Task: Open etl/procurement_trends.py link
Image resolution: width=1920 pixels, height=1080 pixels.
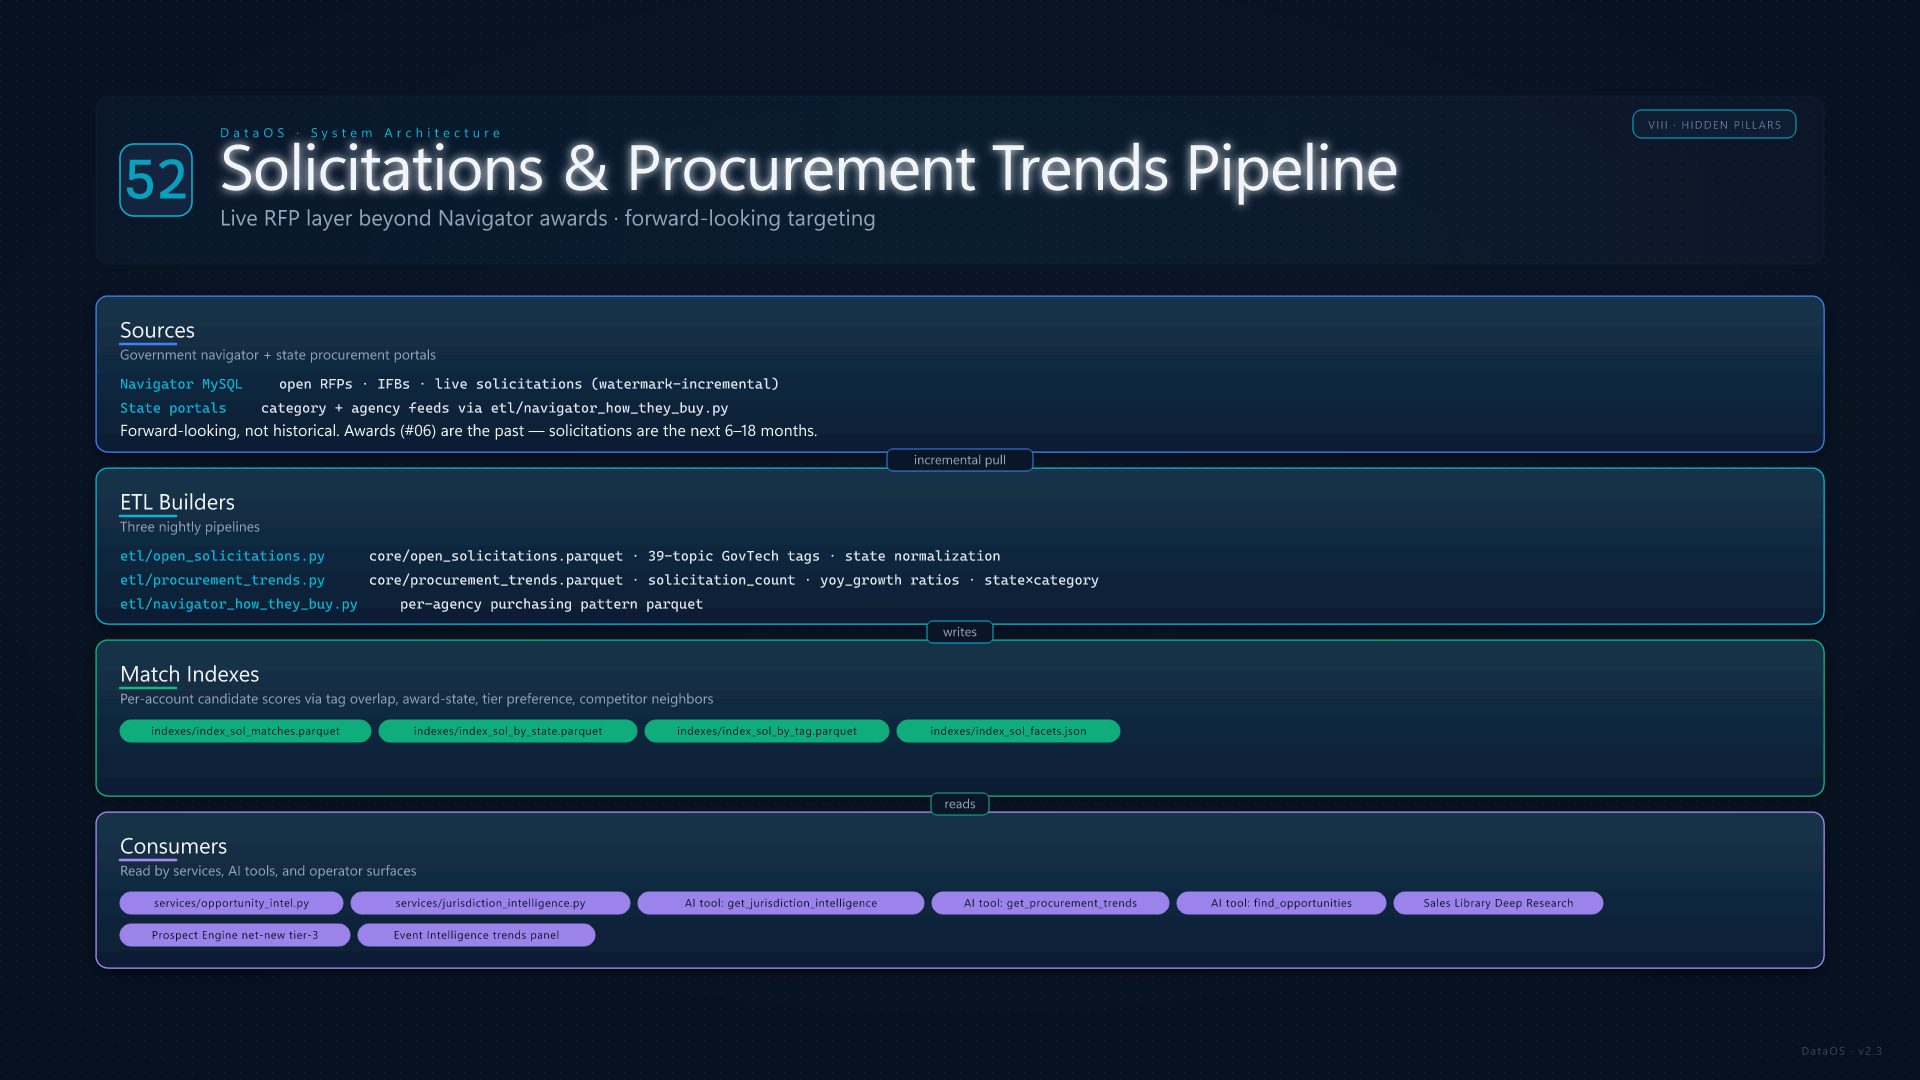Action: click(x=222, y=580)
